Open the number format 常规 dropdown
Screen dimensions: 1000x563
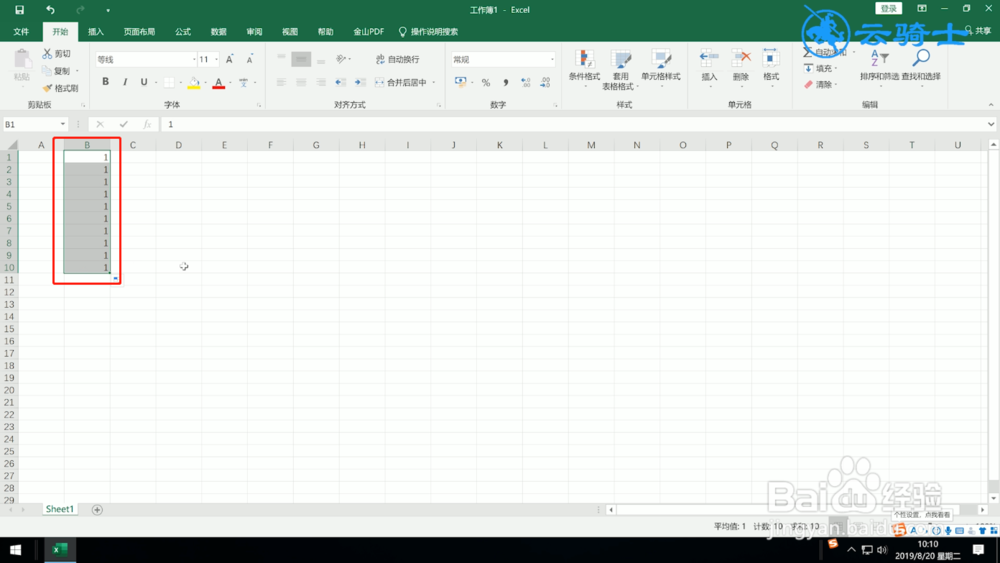click(x=552, y=59)
